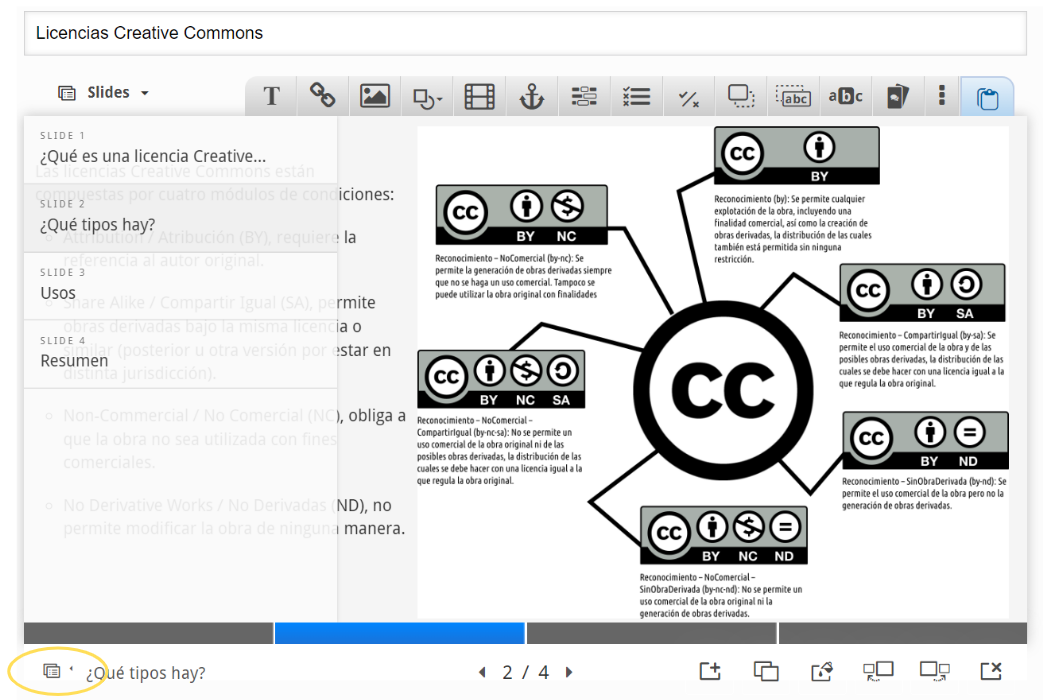Insert a Link using the chain icon
The image size is (1056, 700).
coord(323,96)
